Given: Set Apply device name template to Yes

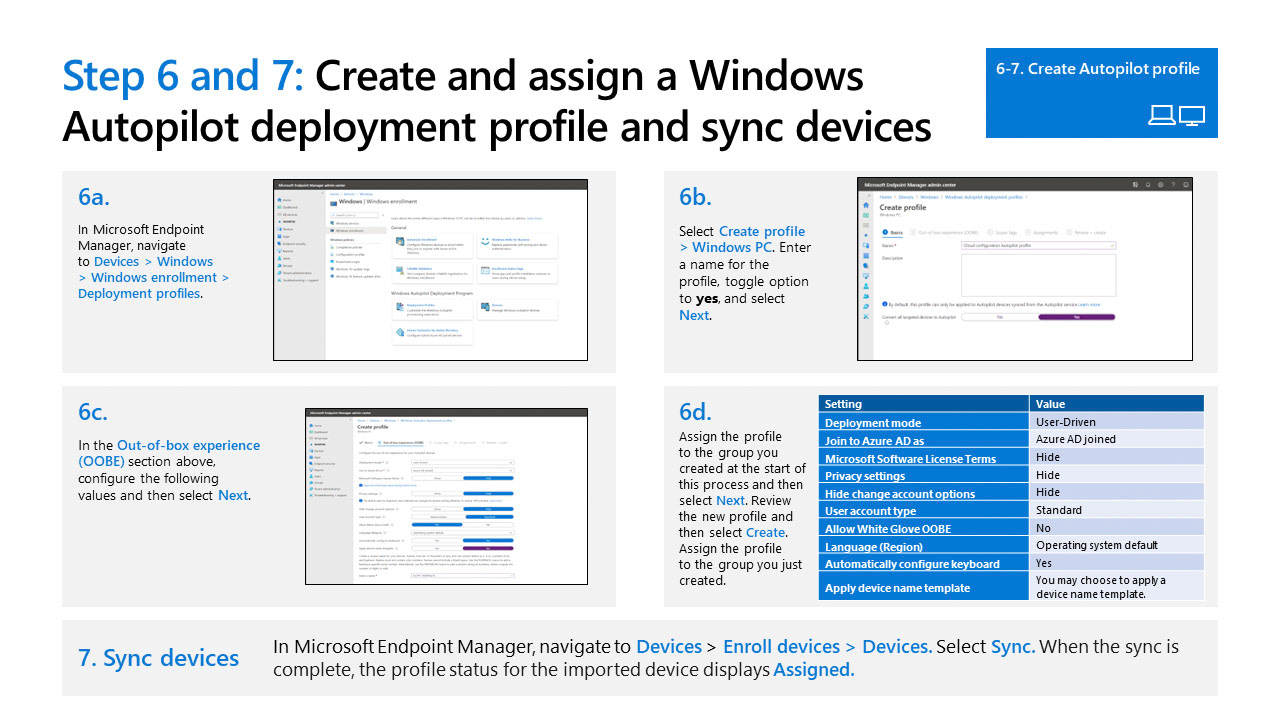Looking at the screenshot, I should [x=488, y=548].
